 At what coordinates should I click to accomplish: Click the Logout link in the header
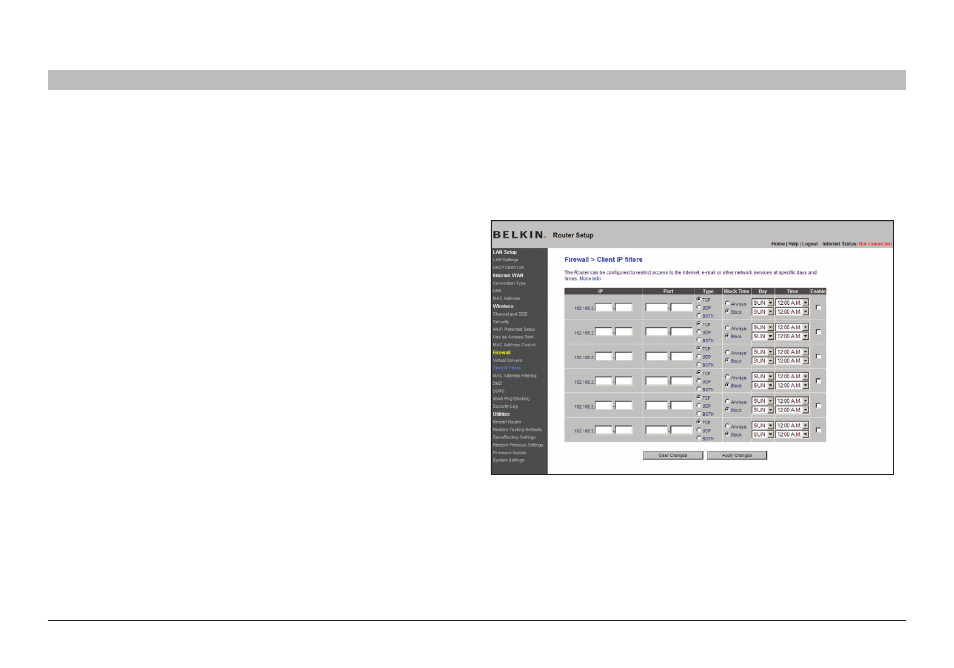[x=810, y=244]
